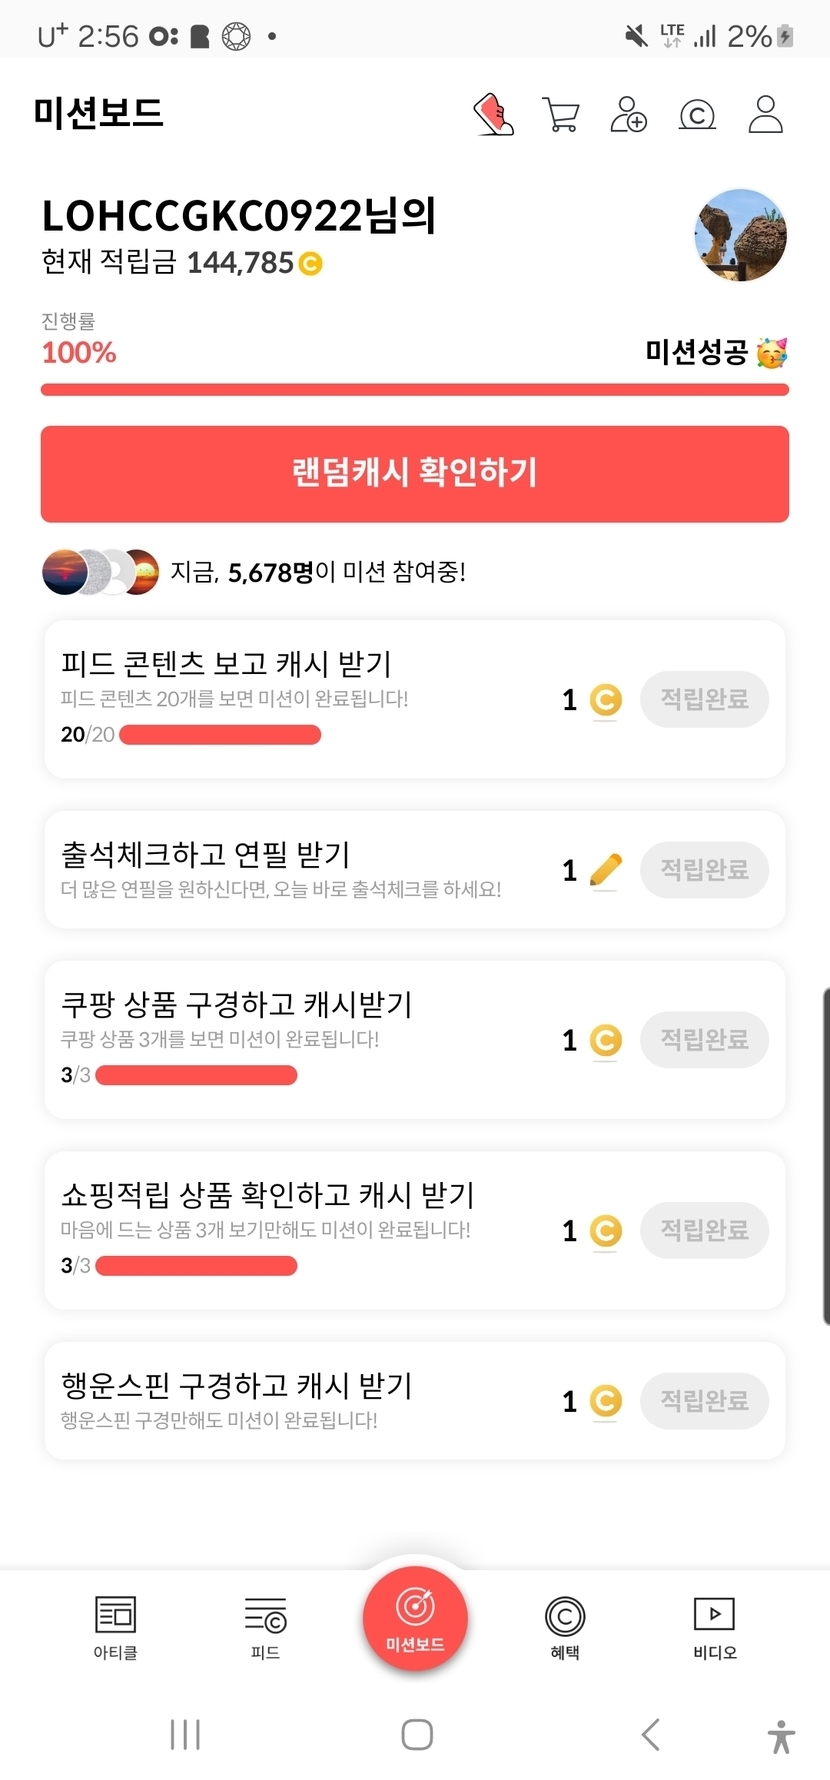Switch to the 피드 tab
The height and width of the screenshot is (1780, 830).
(265, 1626)
